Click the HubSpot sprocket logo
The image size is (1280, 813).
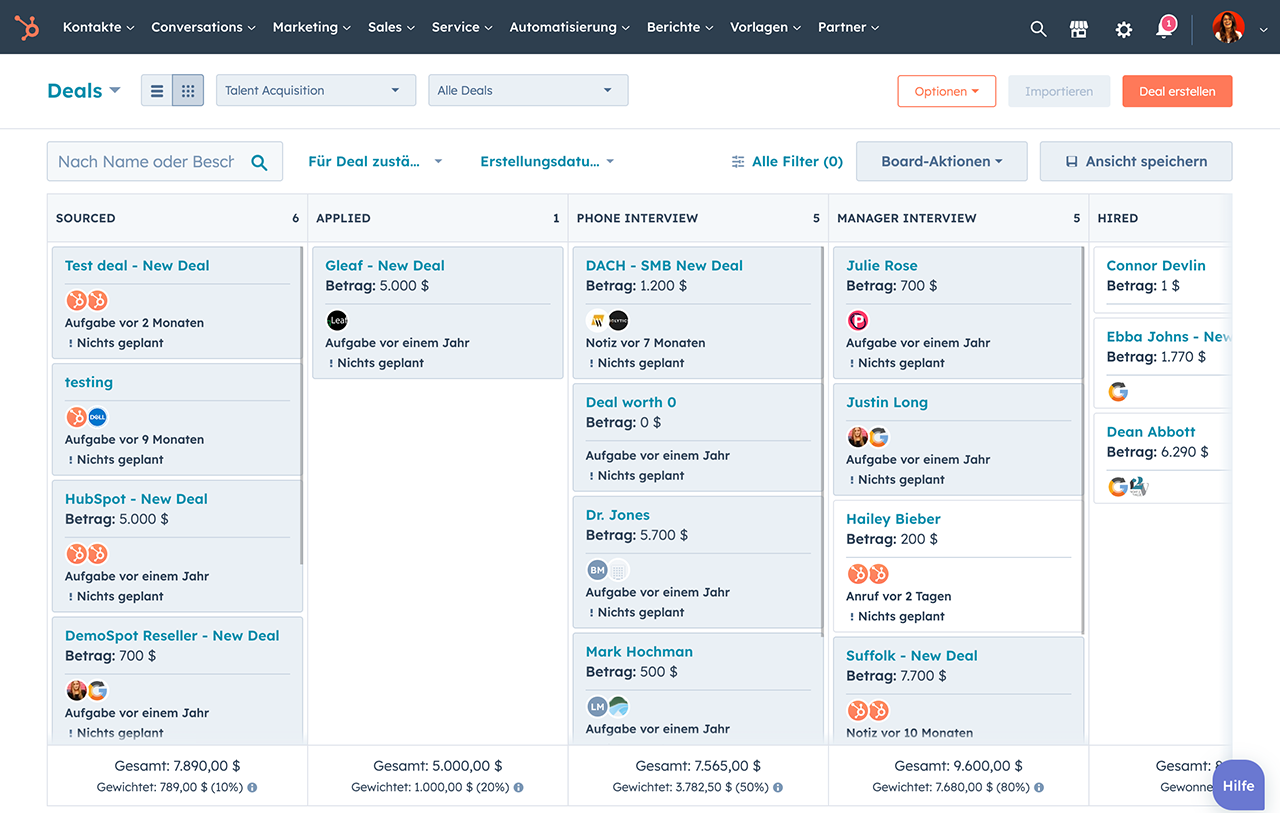point(27,28)
